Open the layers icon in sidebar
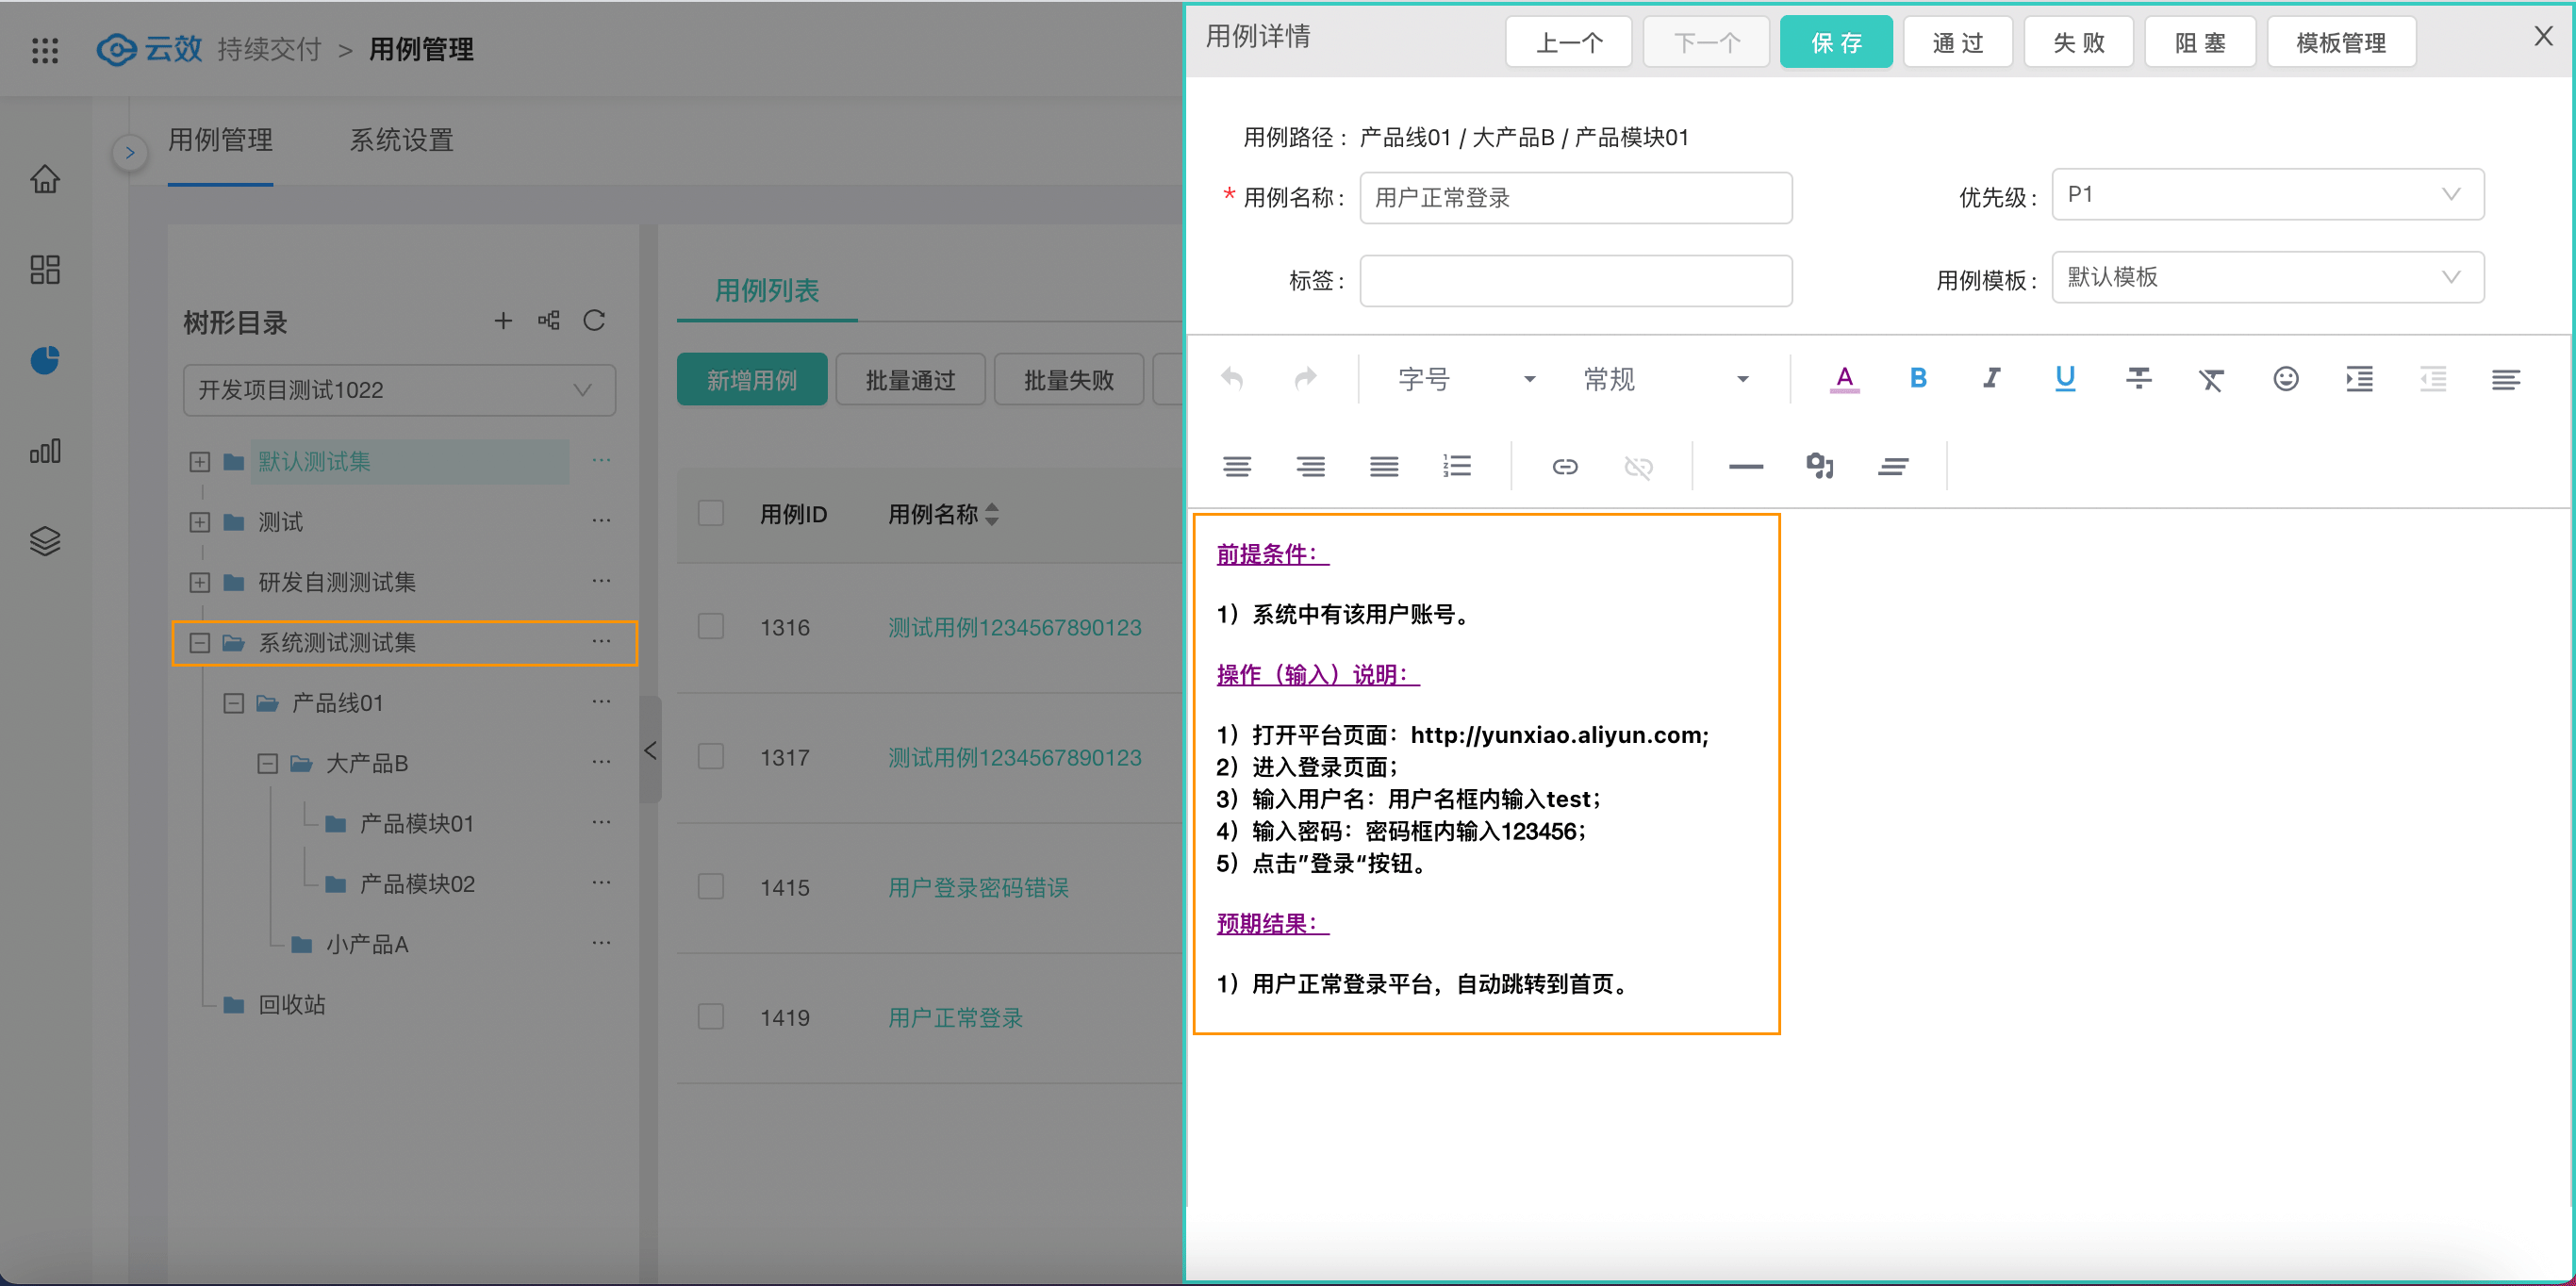Screen dimensions: 2576x1286 pyautogui.click(x=45, y=541)
